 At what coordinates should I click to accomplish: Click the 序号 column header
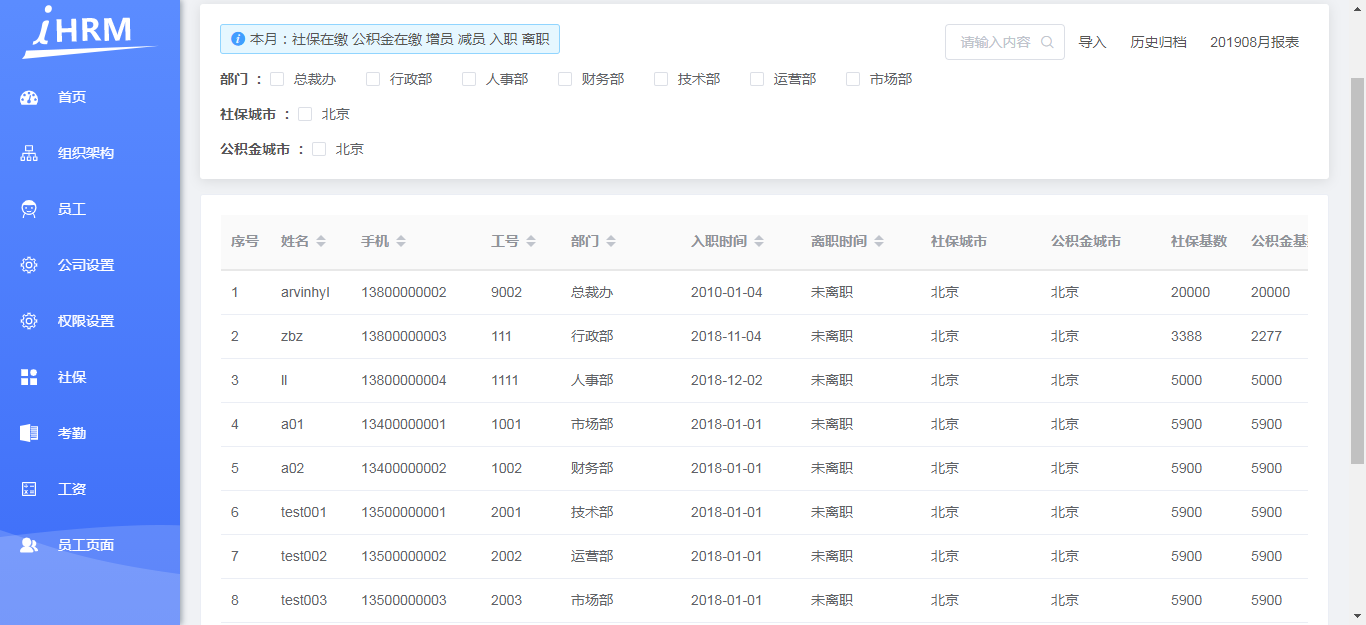pos(245,241)
